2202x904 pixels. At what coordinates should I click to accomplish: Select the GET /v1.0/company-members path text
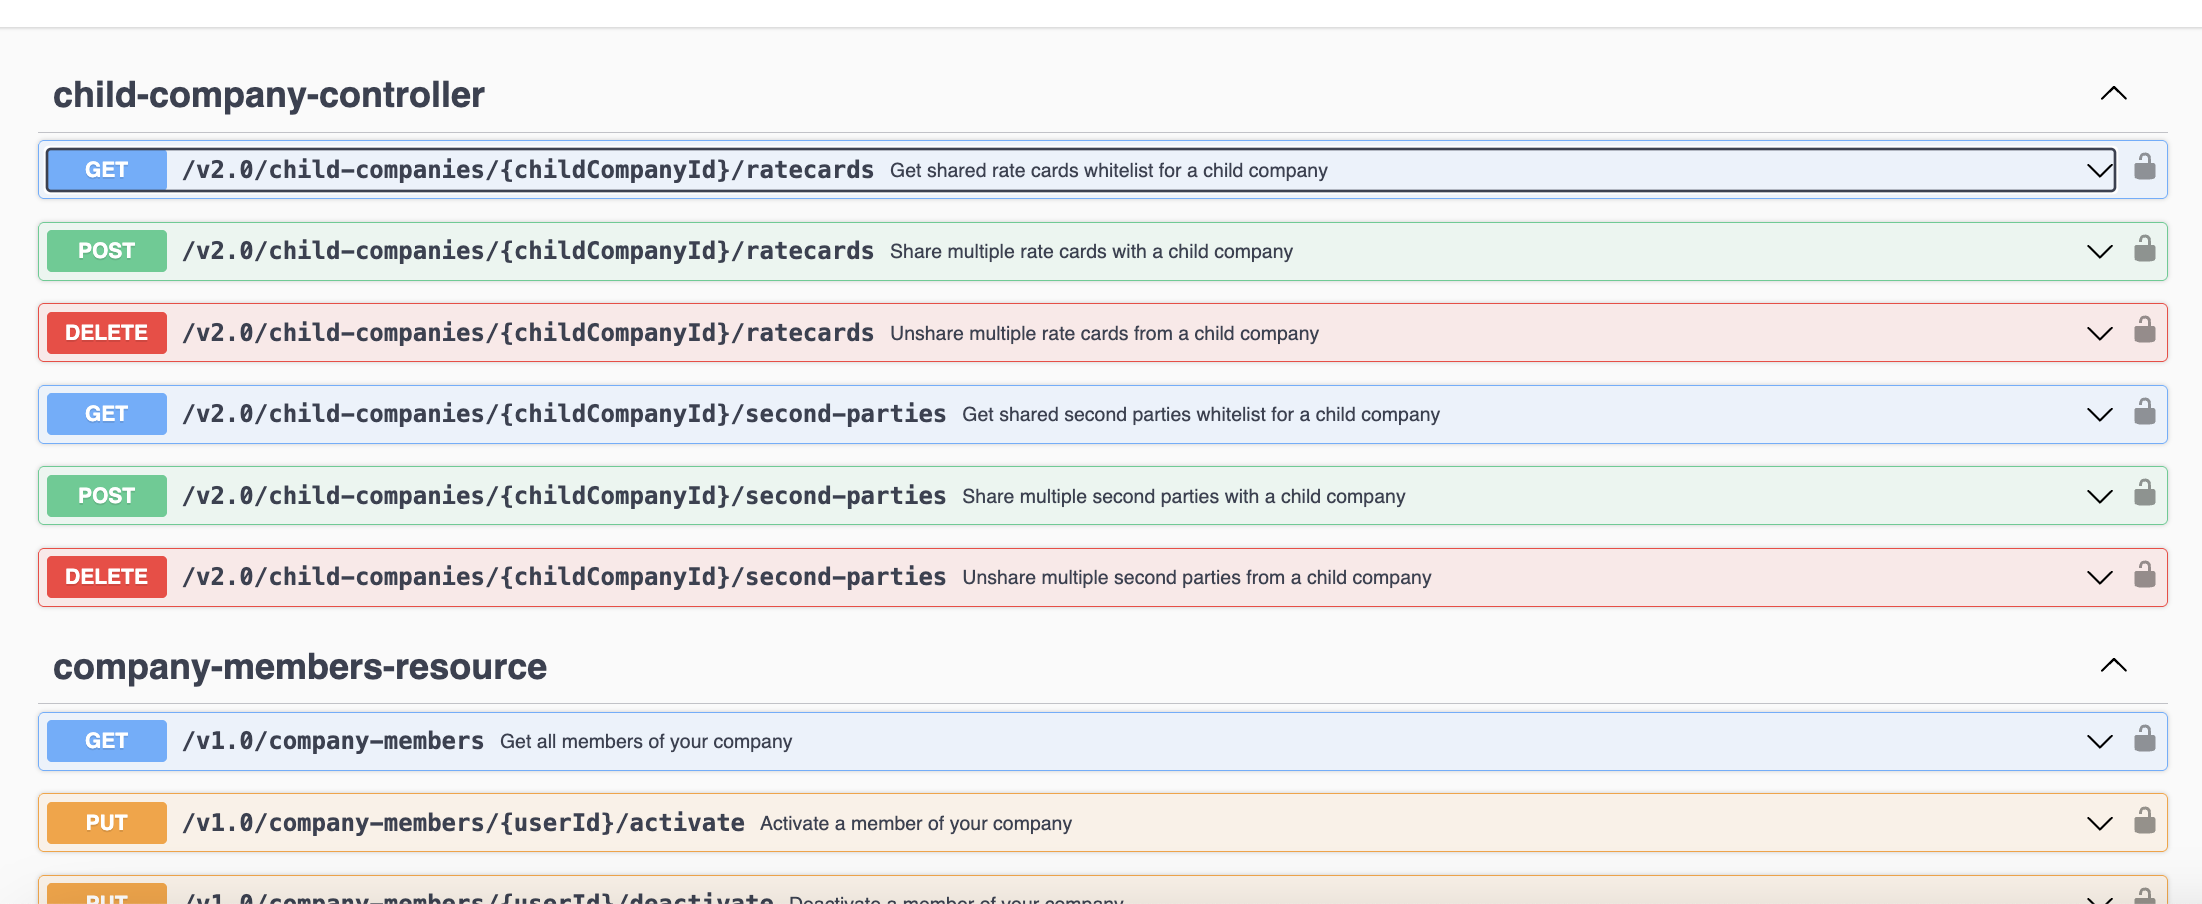333,741
